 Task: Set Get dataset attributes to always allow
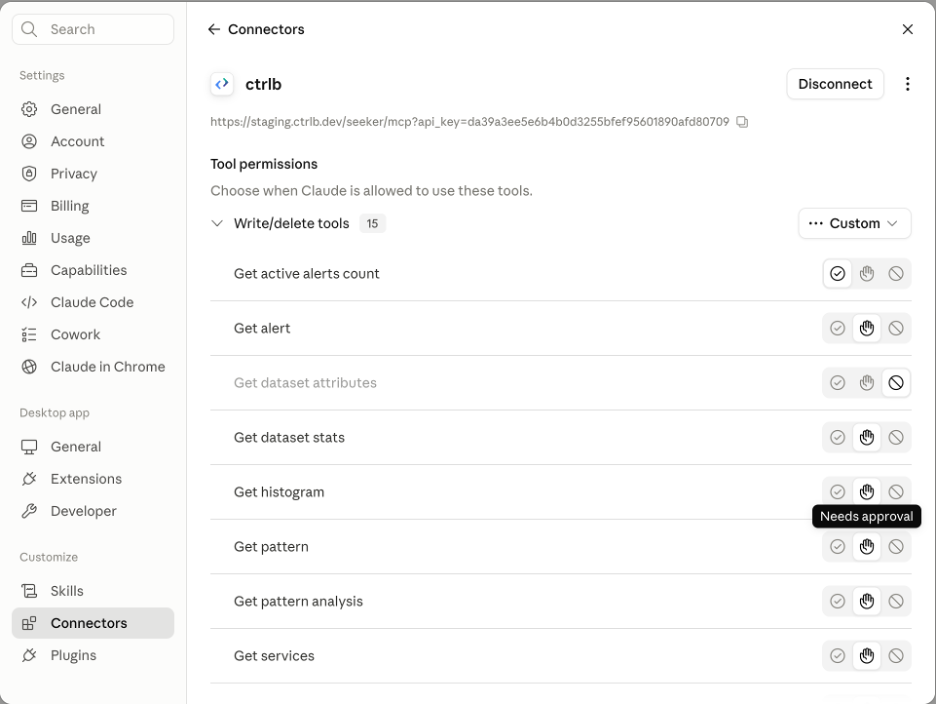[838, 383]
